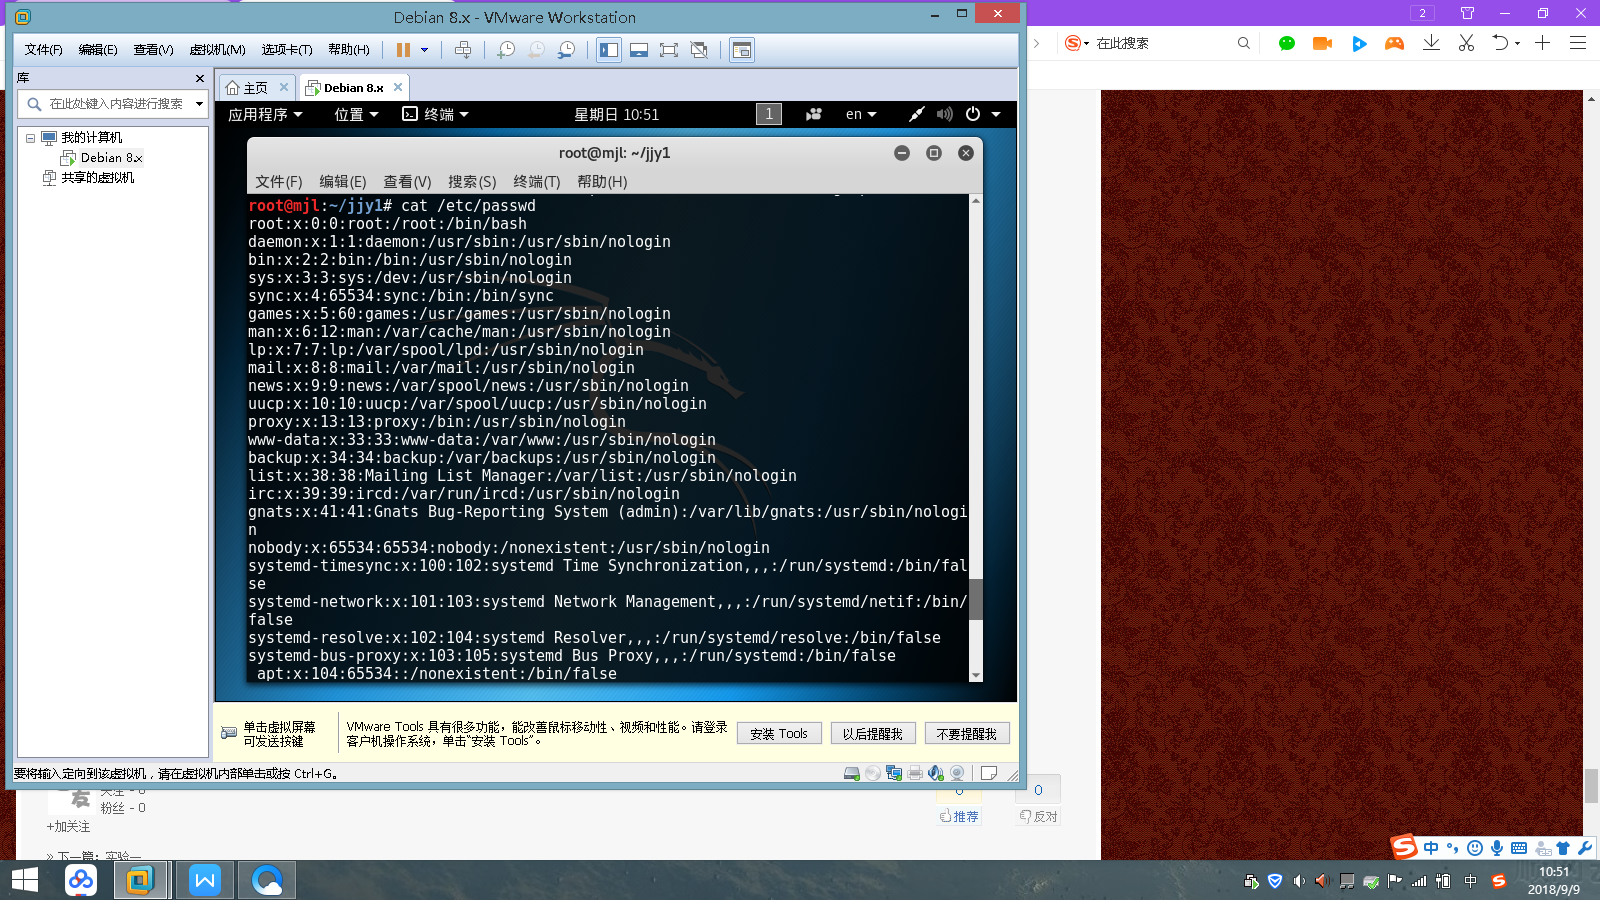Open the 编辑(E) menu in VMware
1600x900 pixels.
point(98,50)
